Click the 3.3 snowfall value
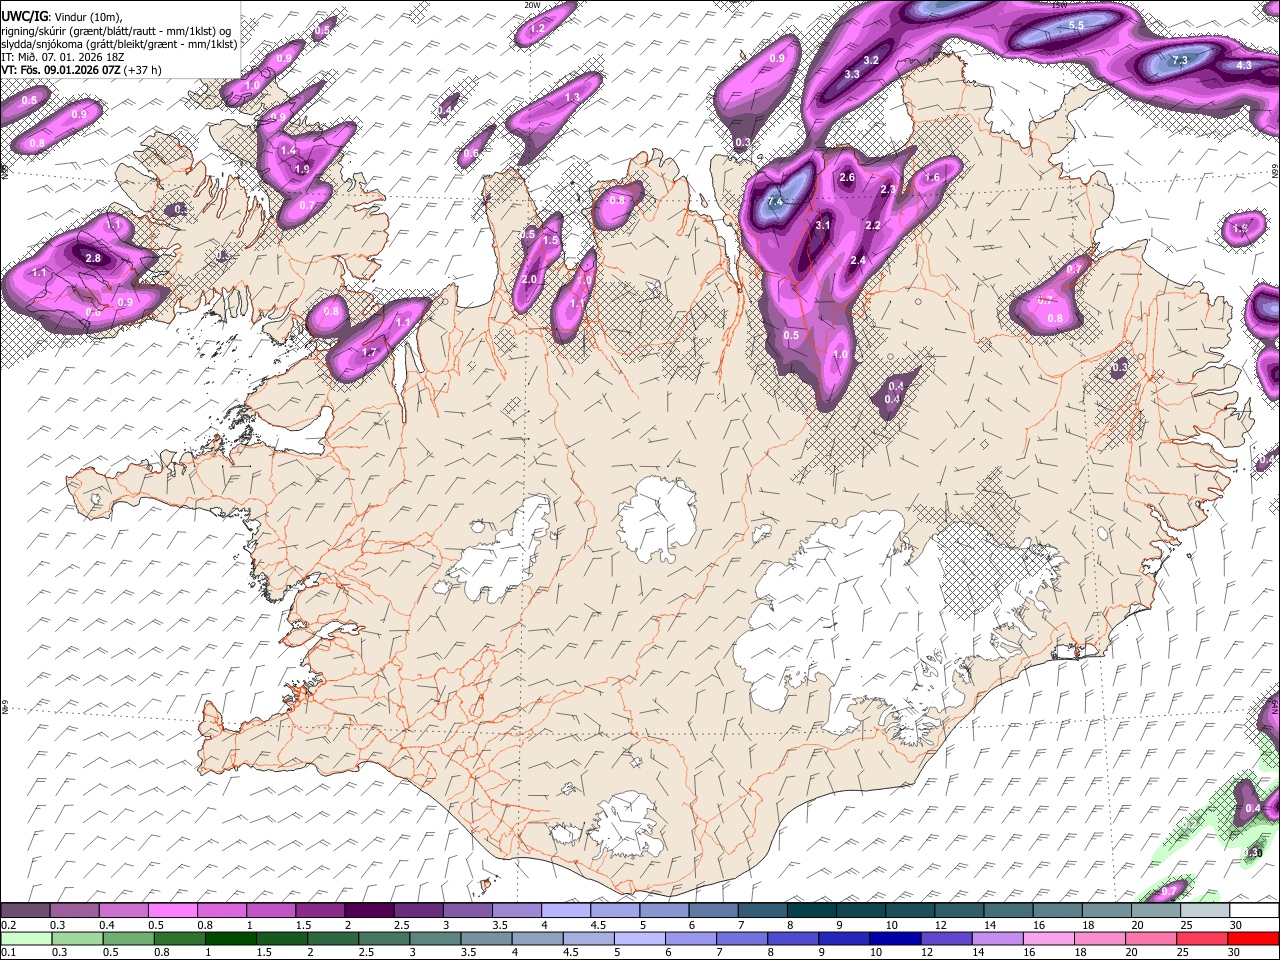The image size is (1280, 960). 852,74
